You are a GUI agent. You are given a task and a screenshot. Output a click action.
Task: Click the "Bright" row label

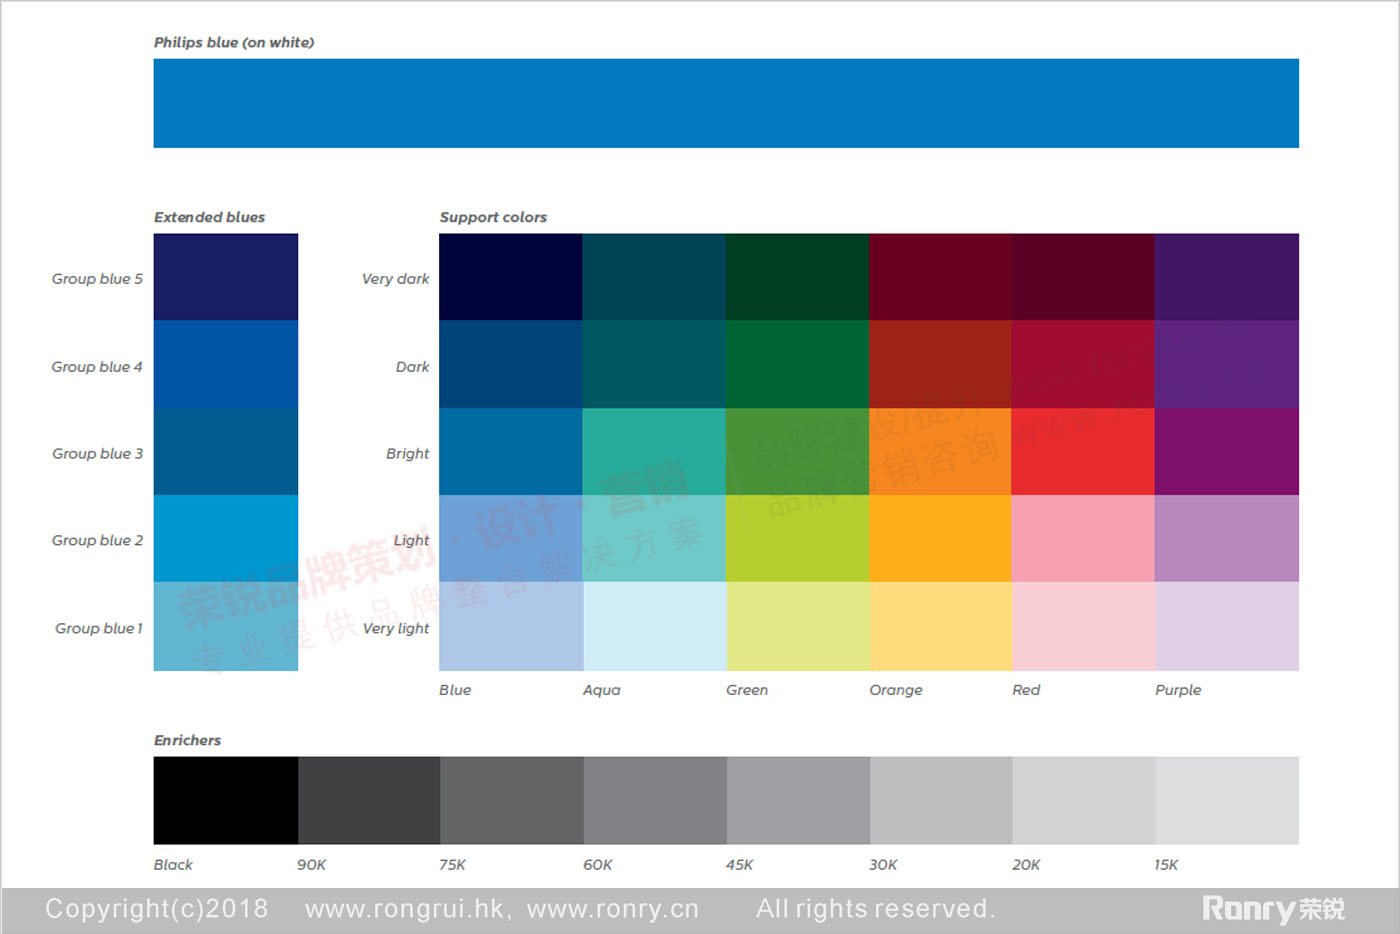point(407,454)
